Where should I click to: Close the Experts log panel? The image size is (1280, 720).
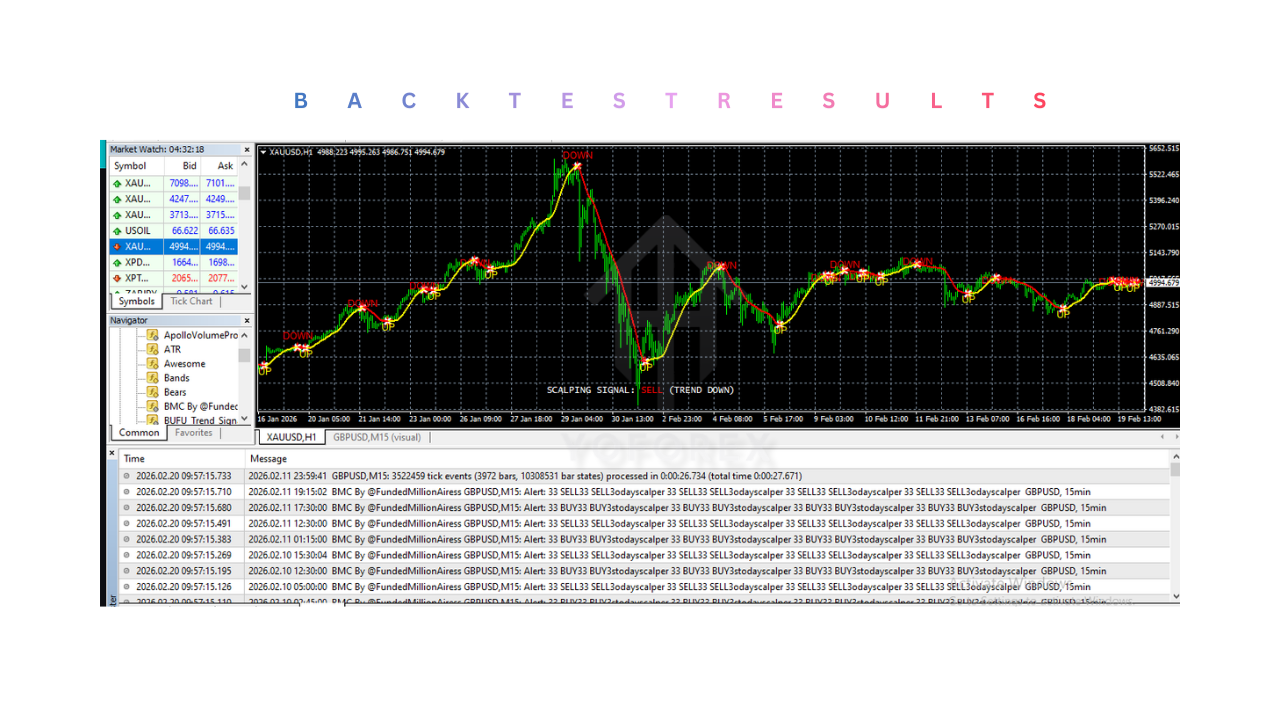(111, 452)
